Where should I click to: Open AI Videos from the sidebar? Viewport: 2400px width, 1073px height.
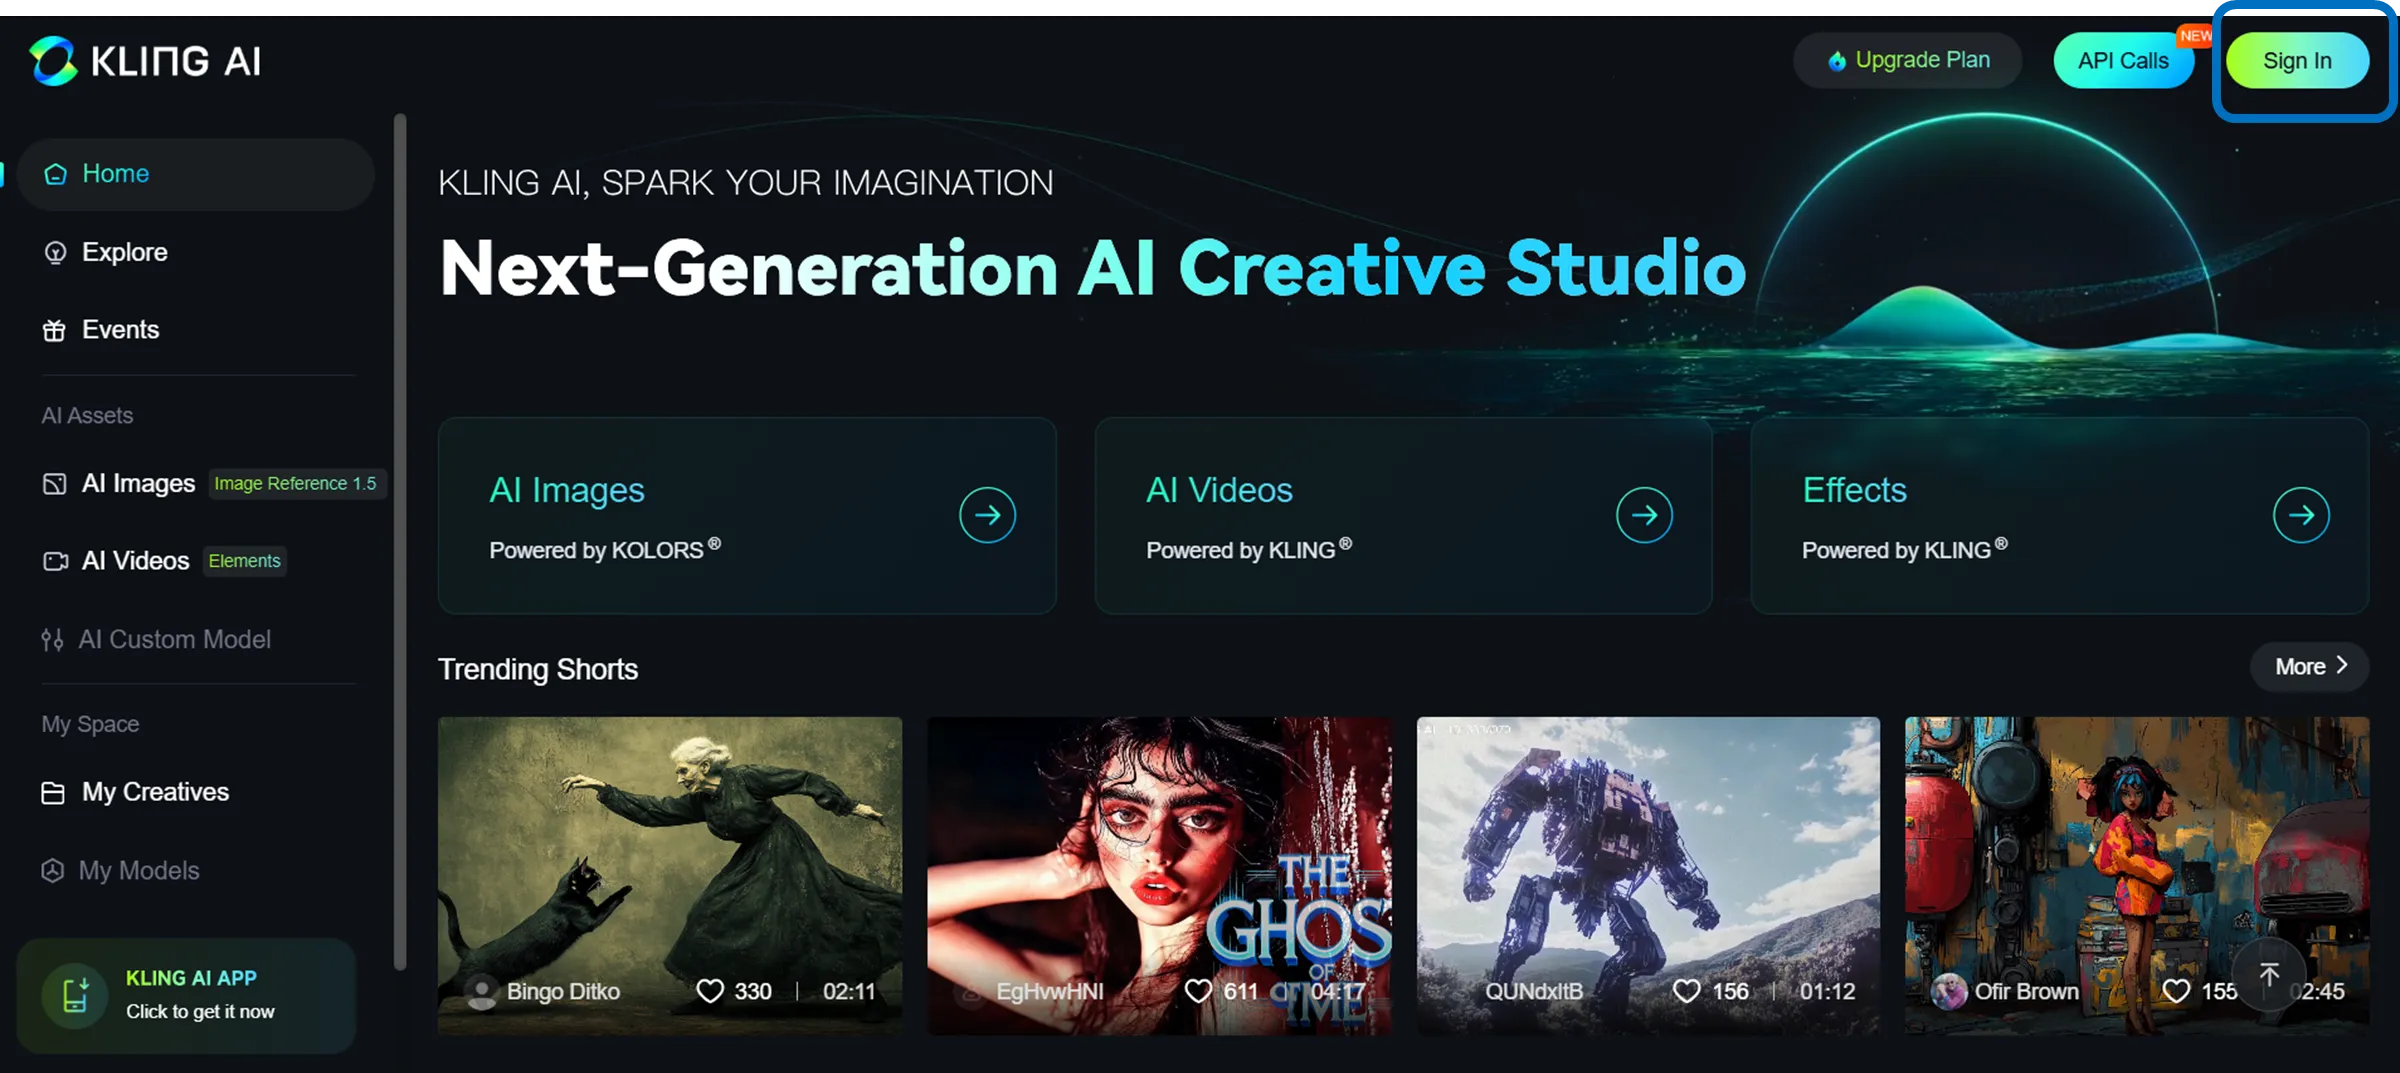click(x=55, y=560)
